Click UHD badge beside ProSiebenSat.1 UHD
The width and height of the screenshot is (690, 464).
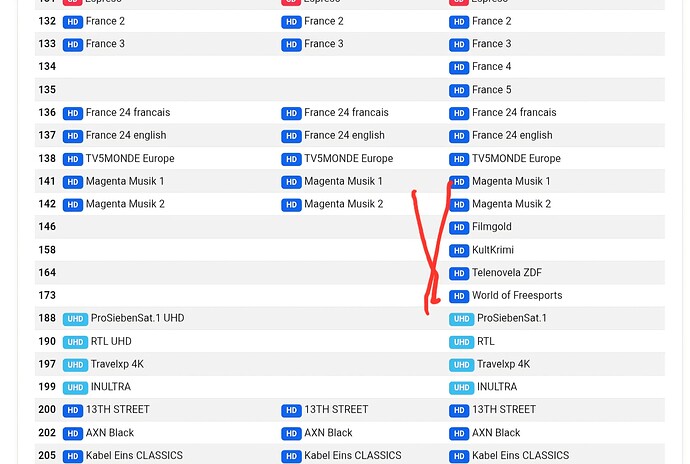pyautogui.click(x=75, y=319)
